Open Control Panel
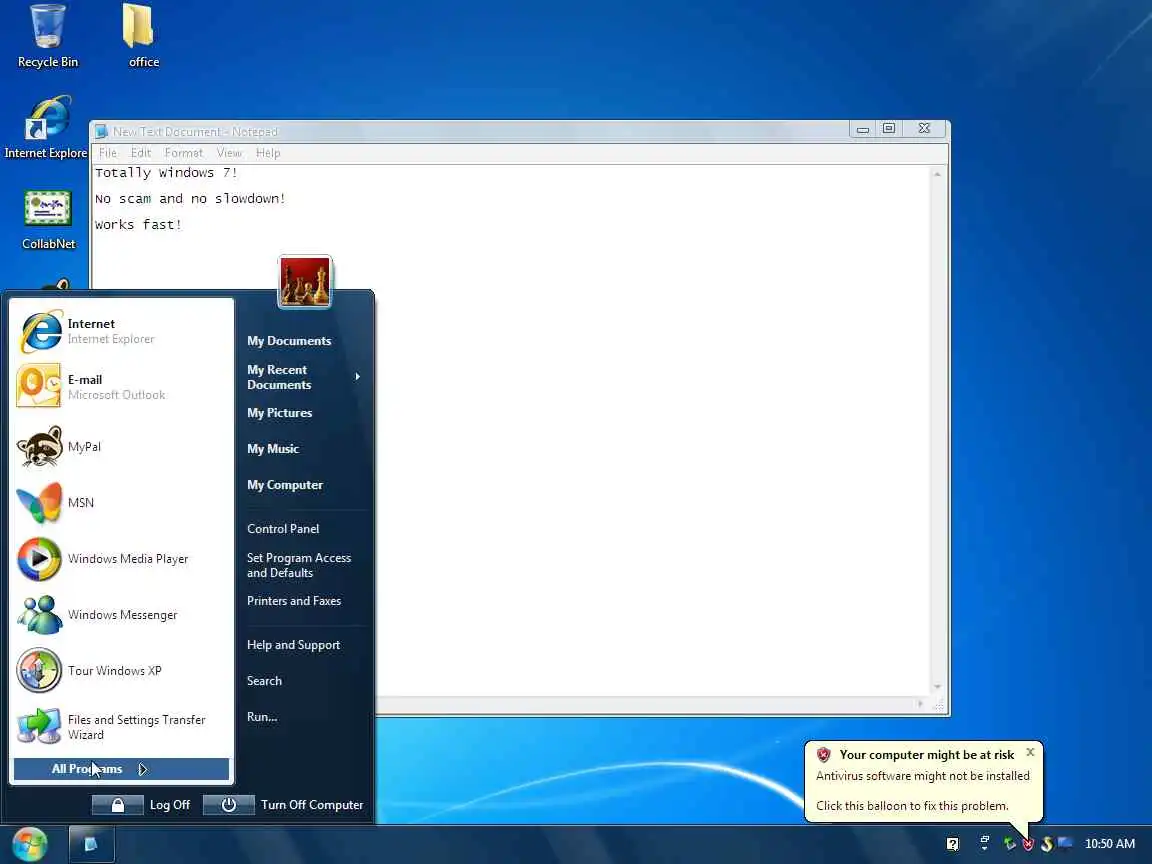 (284, 529)
